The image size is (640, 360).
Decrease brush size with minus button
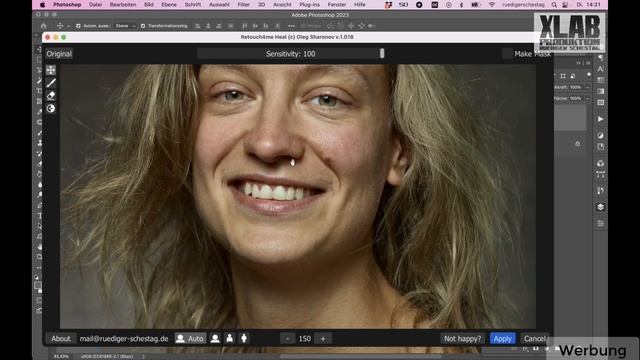[287, 338]
